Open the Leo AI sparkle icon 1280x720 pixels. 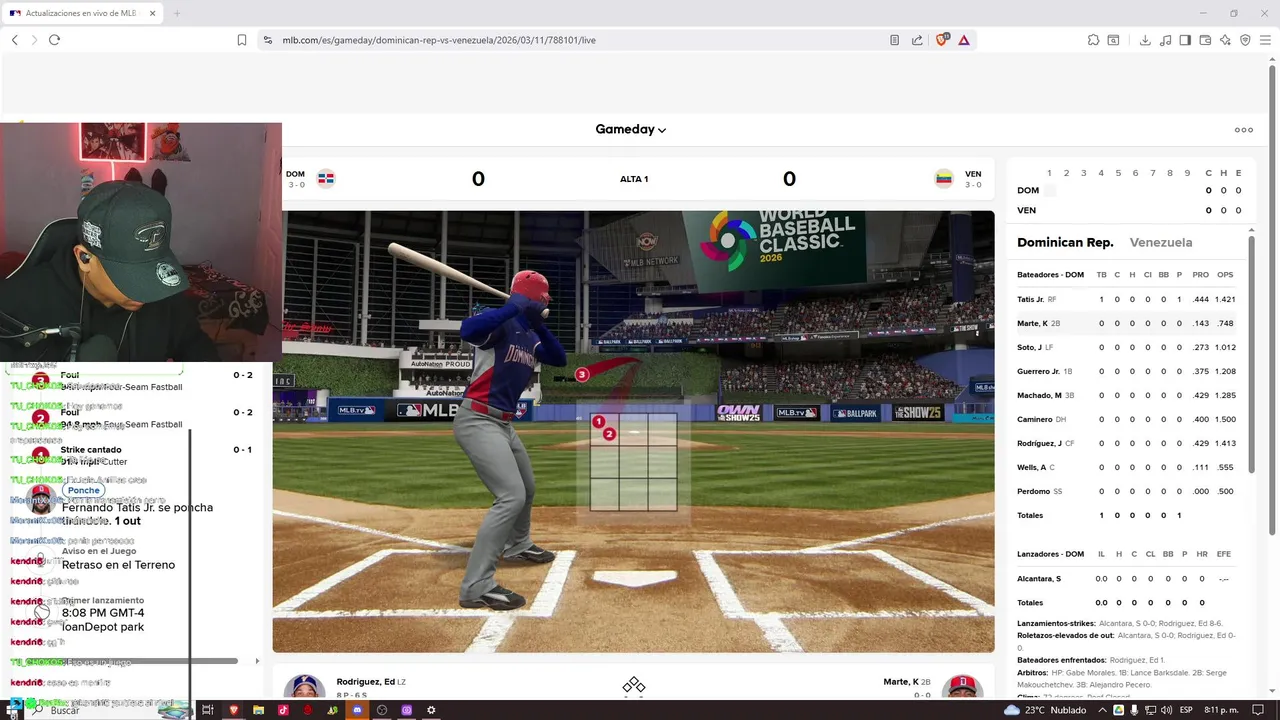(x=1225, y=40)
